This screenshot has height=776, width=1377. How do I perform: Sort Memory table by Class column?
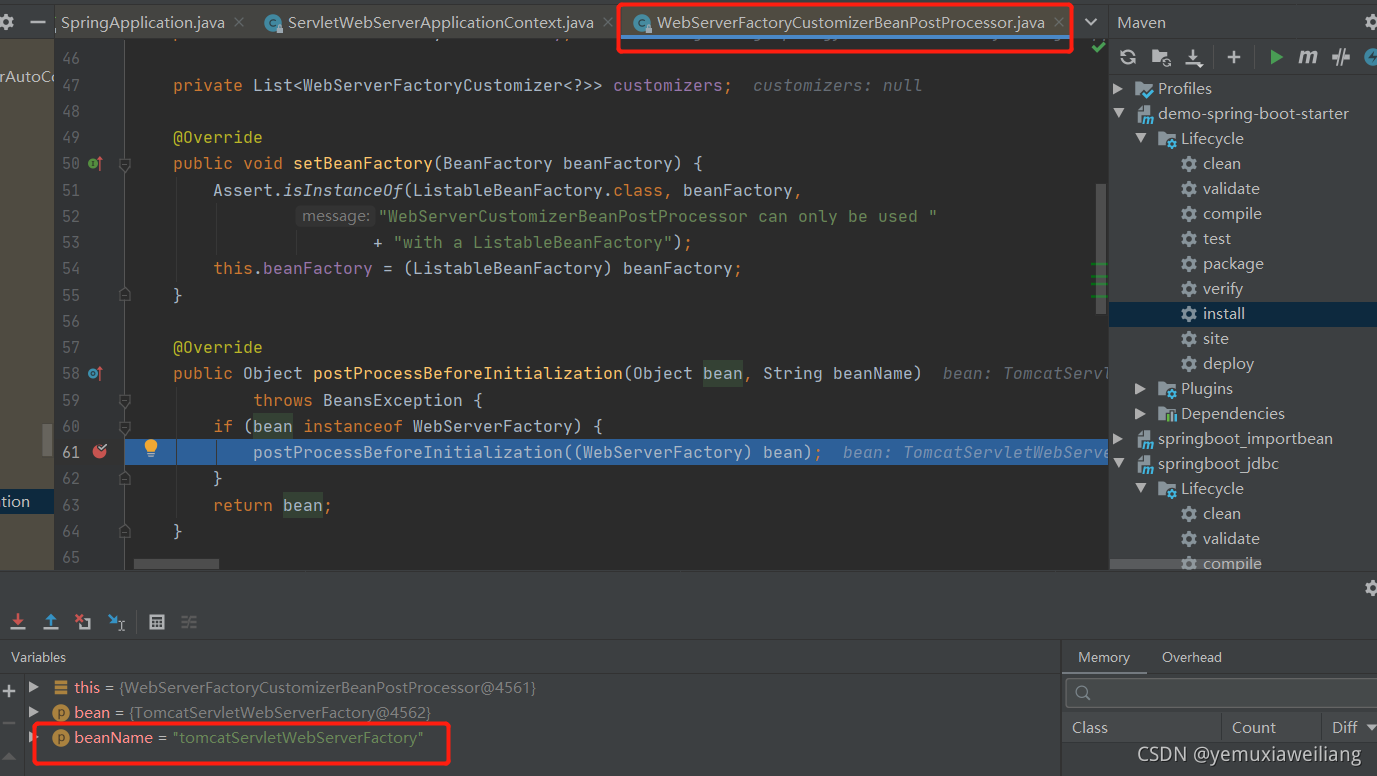coord(1141,728)
